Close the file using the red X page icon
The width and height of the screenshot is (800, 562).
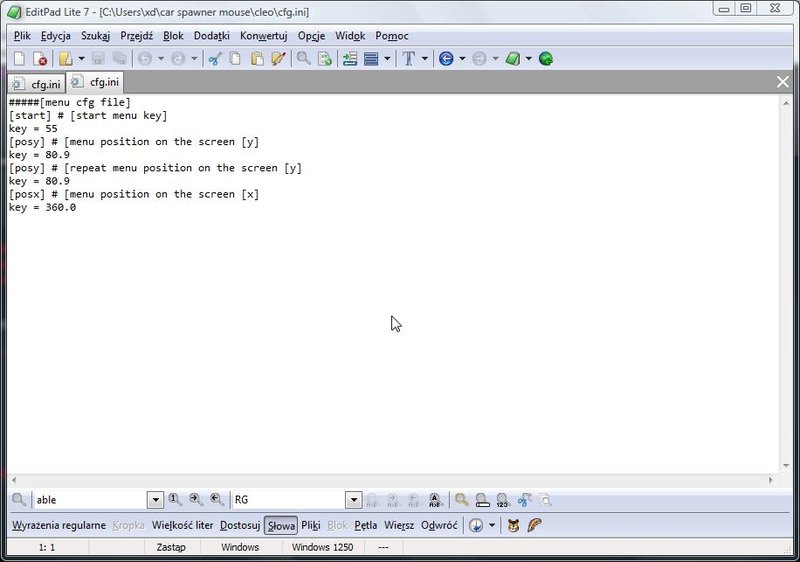pyautogui.click(x=39, y=59)
